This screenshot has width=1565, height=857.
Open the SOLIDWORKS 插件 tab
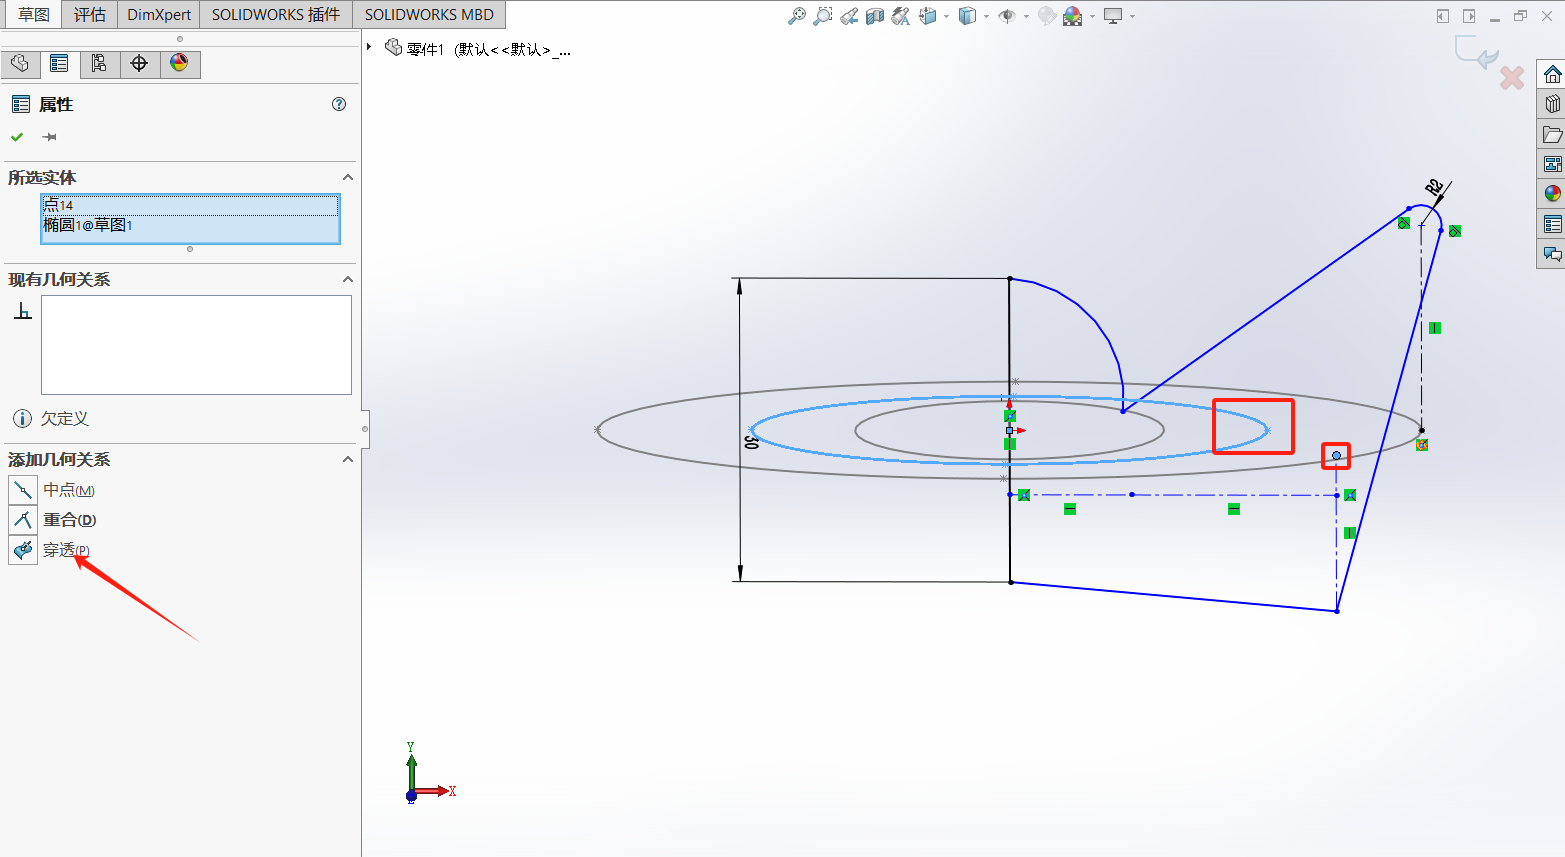click(275, 14)
